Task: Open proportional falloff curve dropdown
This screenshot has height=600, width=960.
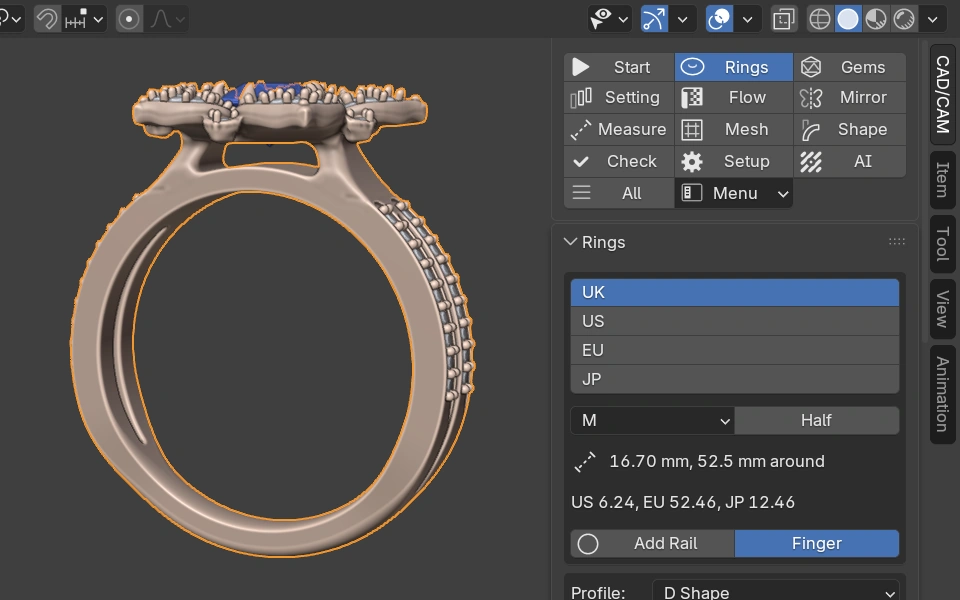Action: [166, 19]
